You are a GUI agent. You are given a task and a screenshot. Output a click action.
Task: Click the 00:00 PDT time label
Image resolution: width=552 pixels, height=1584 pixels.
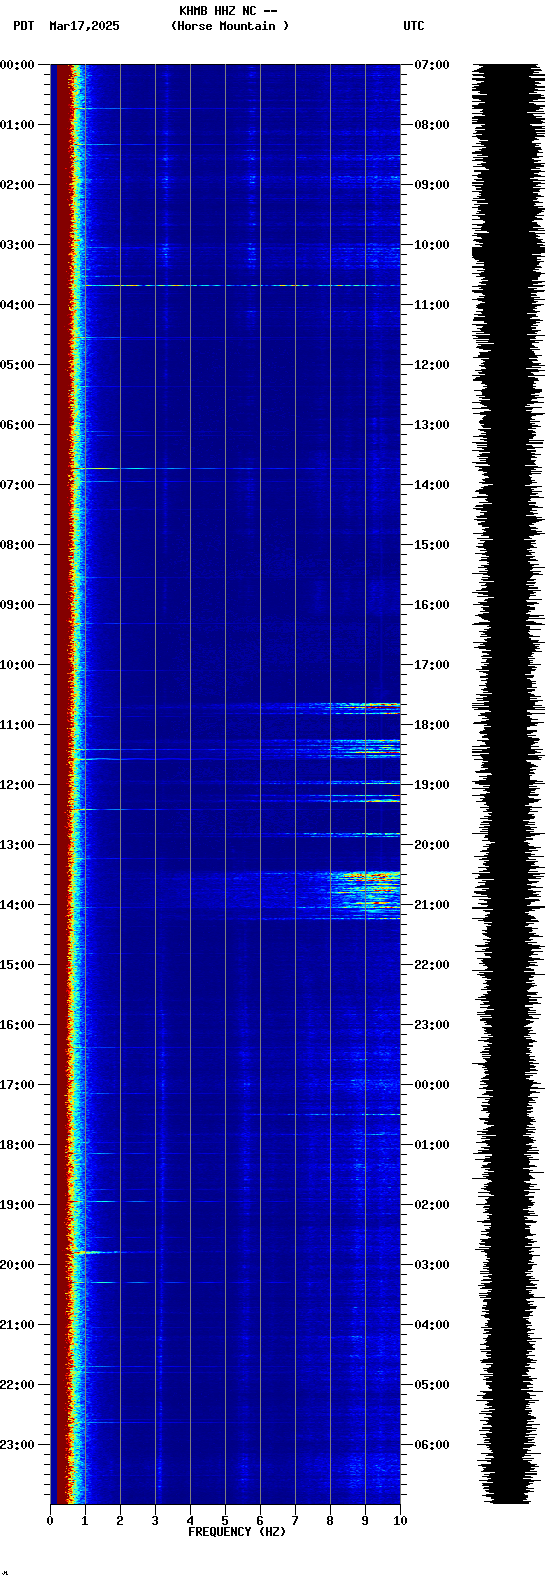(x=18, y=65)
